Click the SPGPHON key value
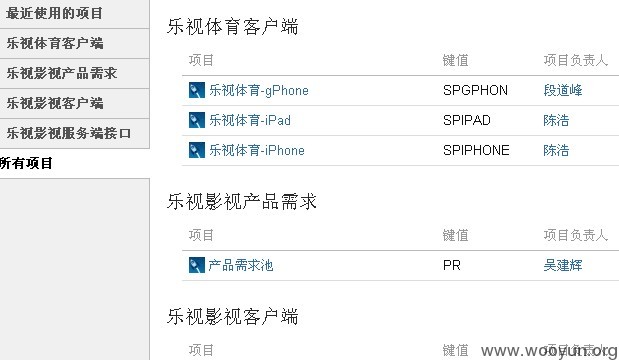 click(x=475, y=90)
